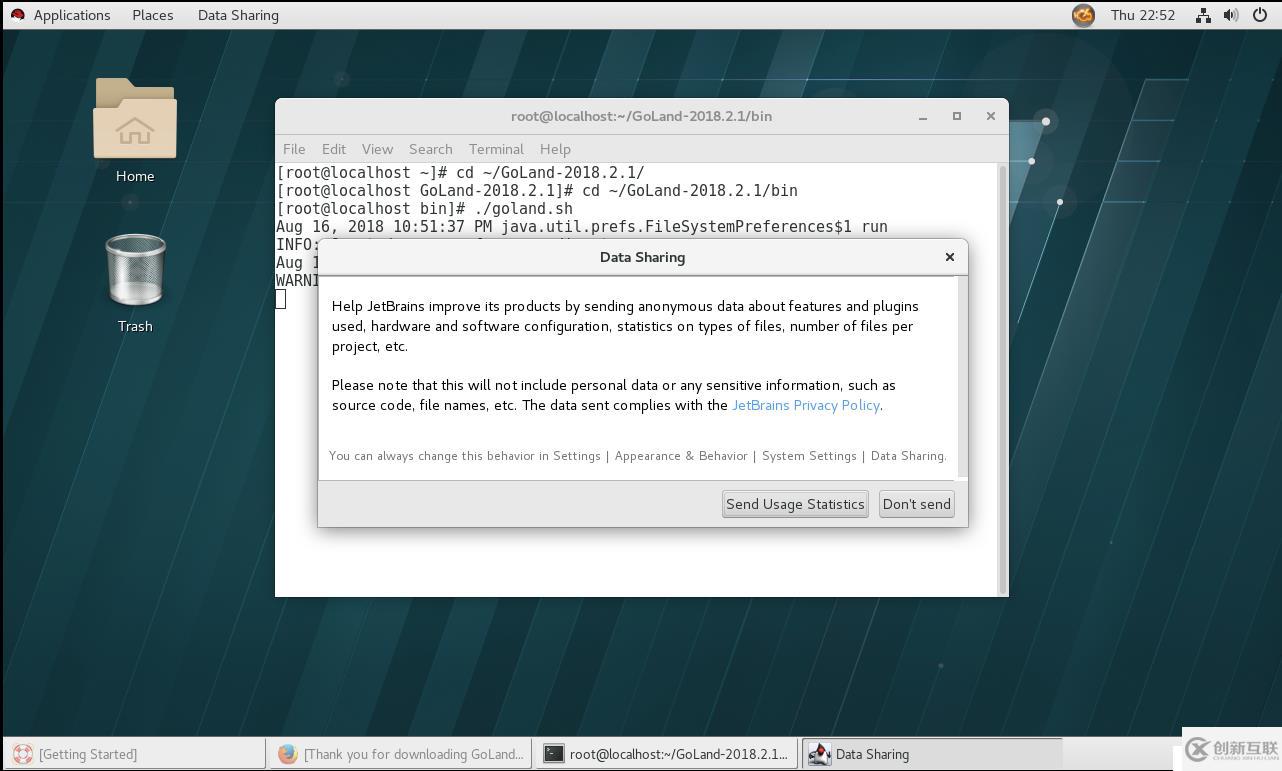The height and width of the screenshot is (771, 1282).
Task: Maximize the terminal window
Action: [x=957, y=116]
